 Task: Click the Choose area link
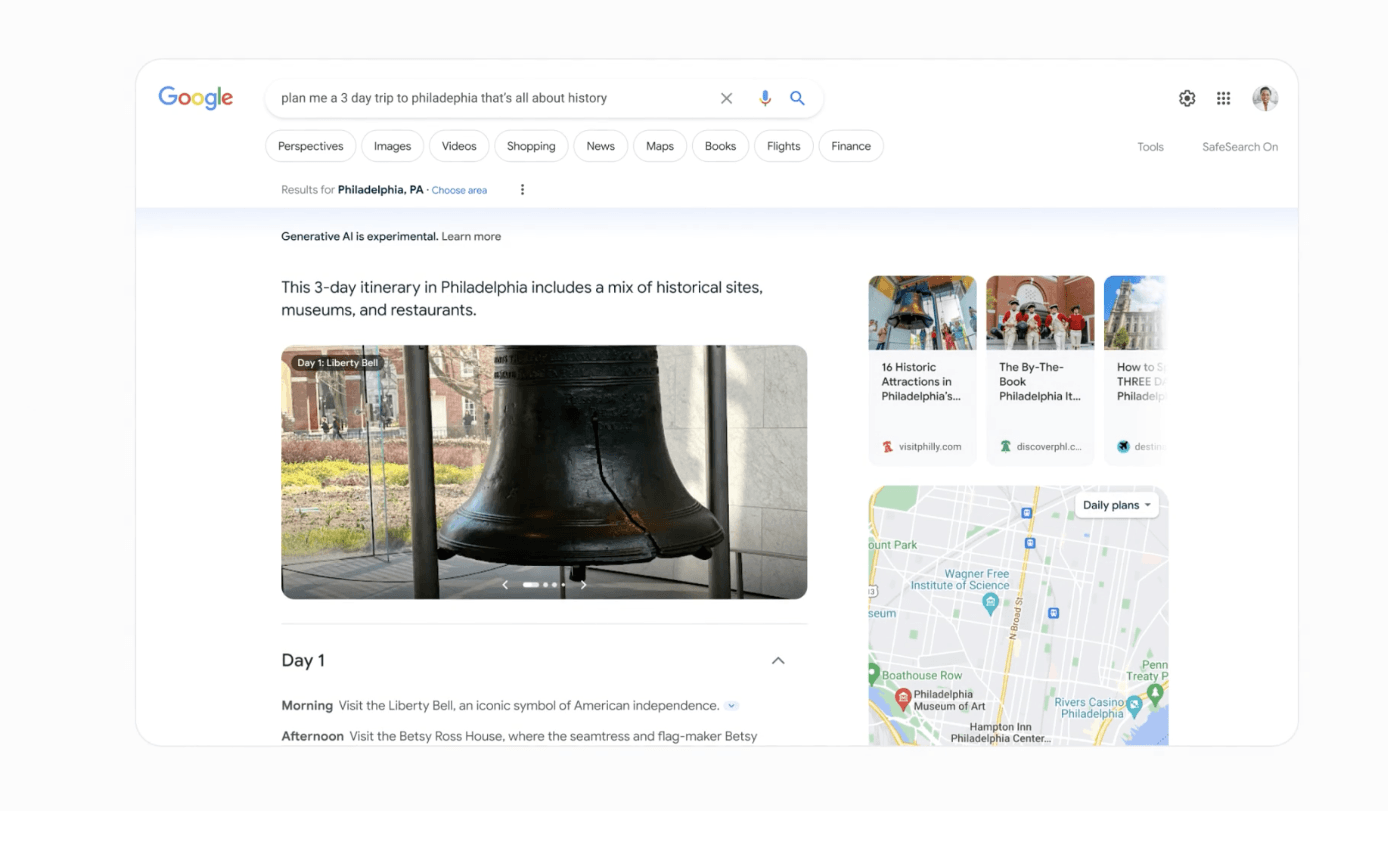[x=459, y=189]
